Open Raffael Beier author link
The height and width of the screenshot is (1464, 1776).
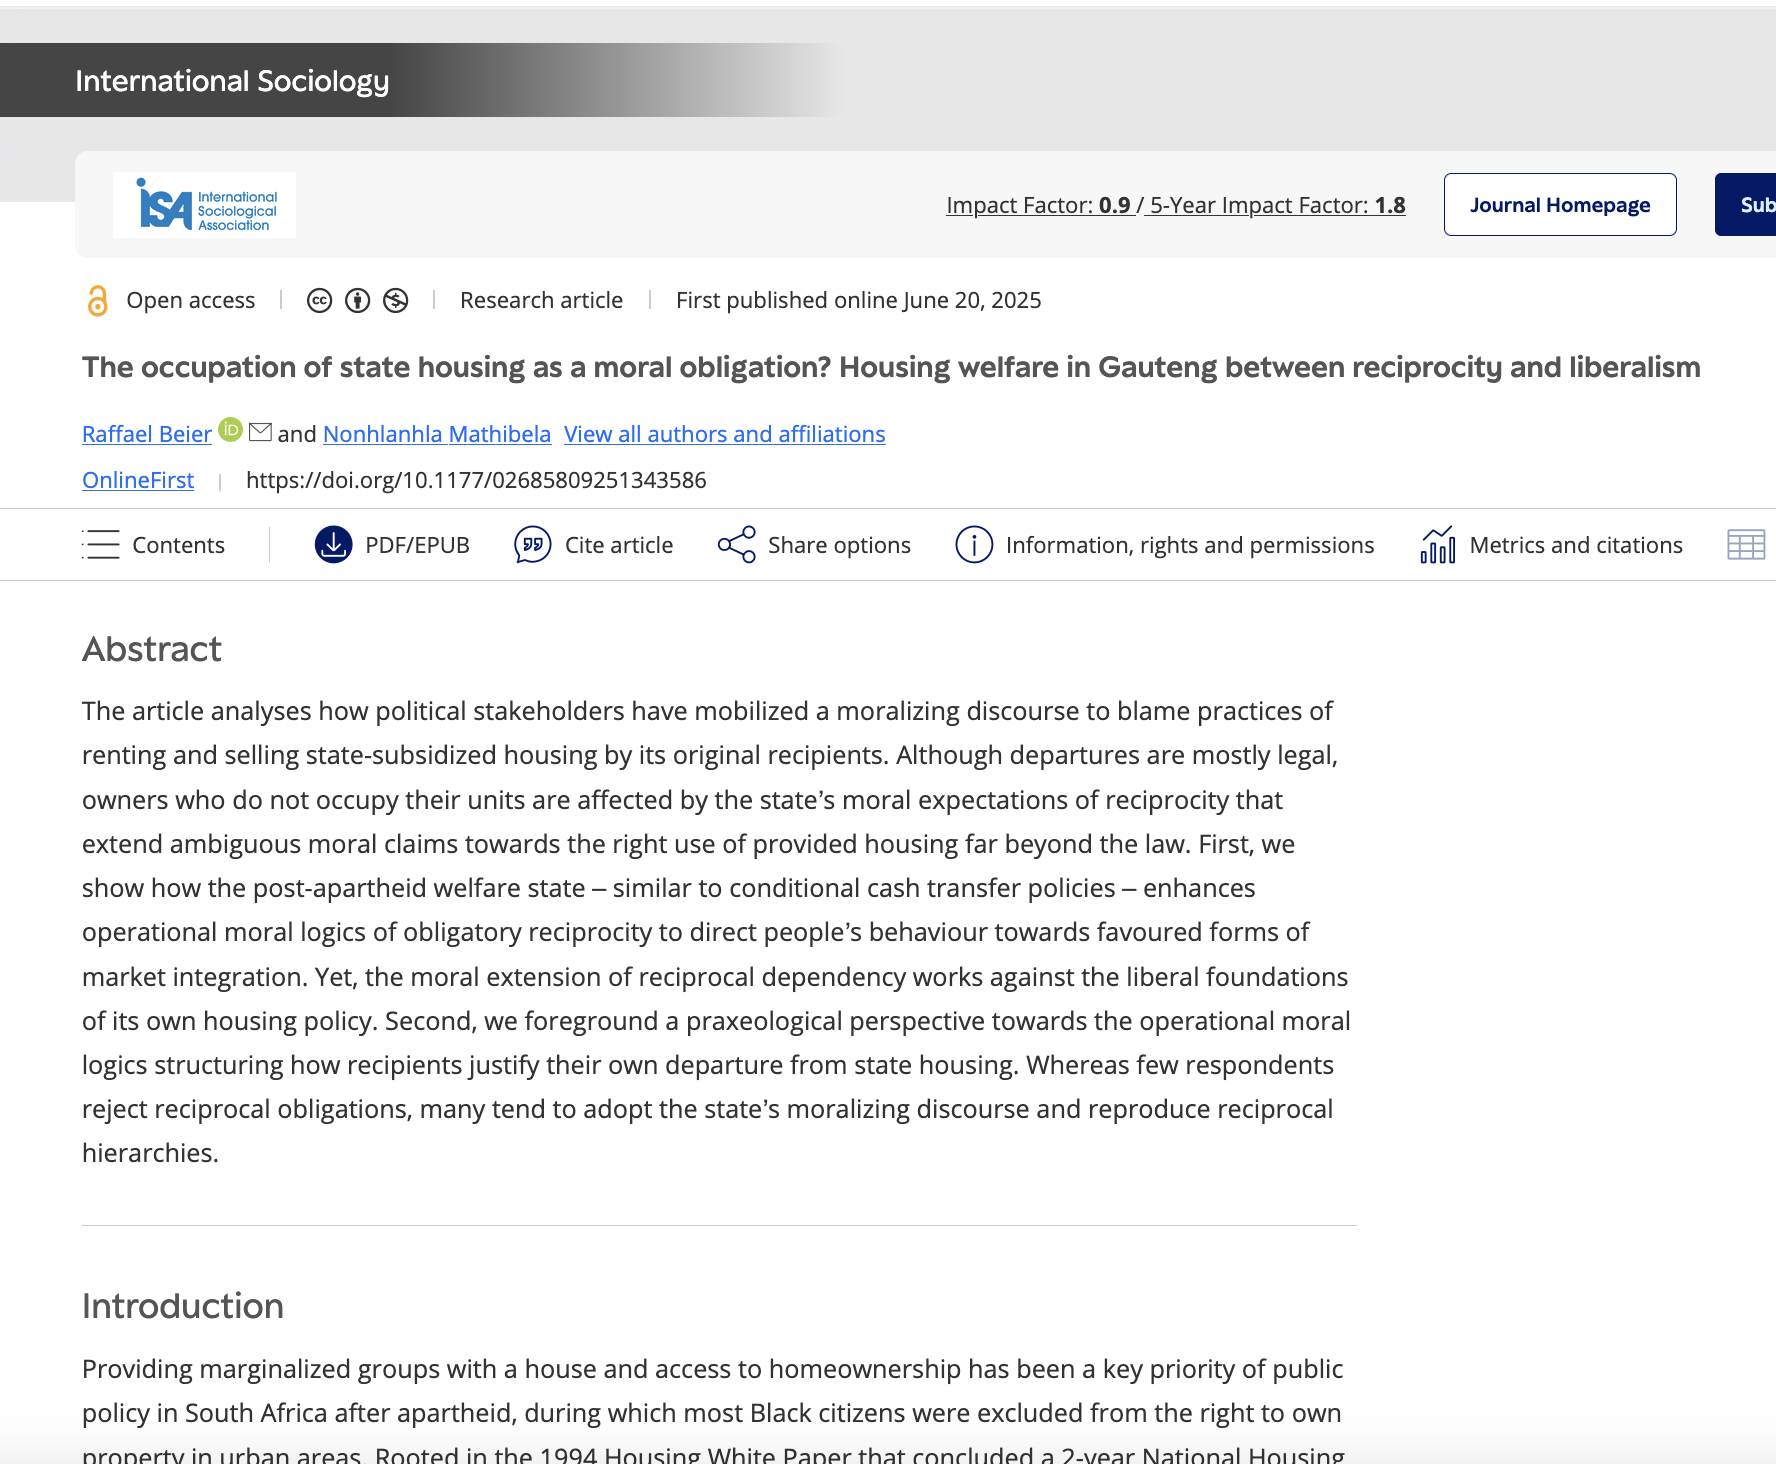(x=147, y=434)
